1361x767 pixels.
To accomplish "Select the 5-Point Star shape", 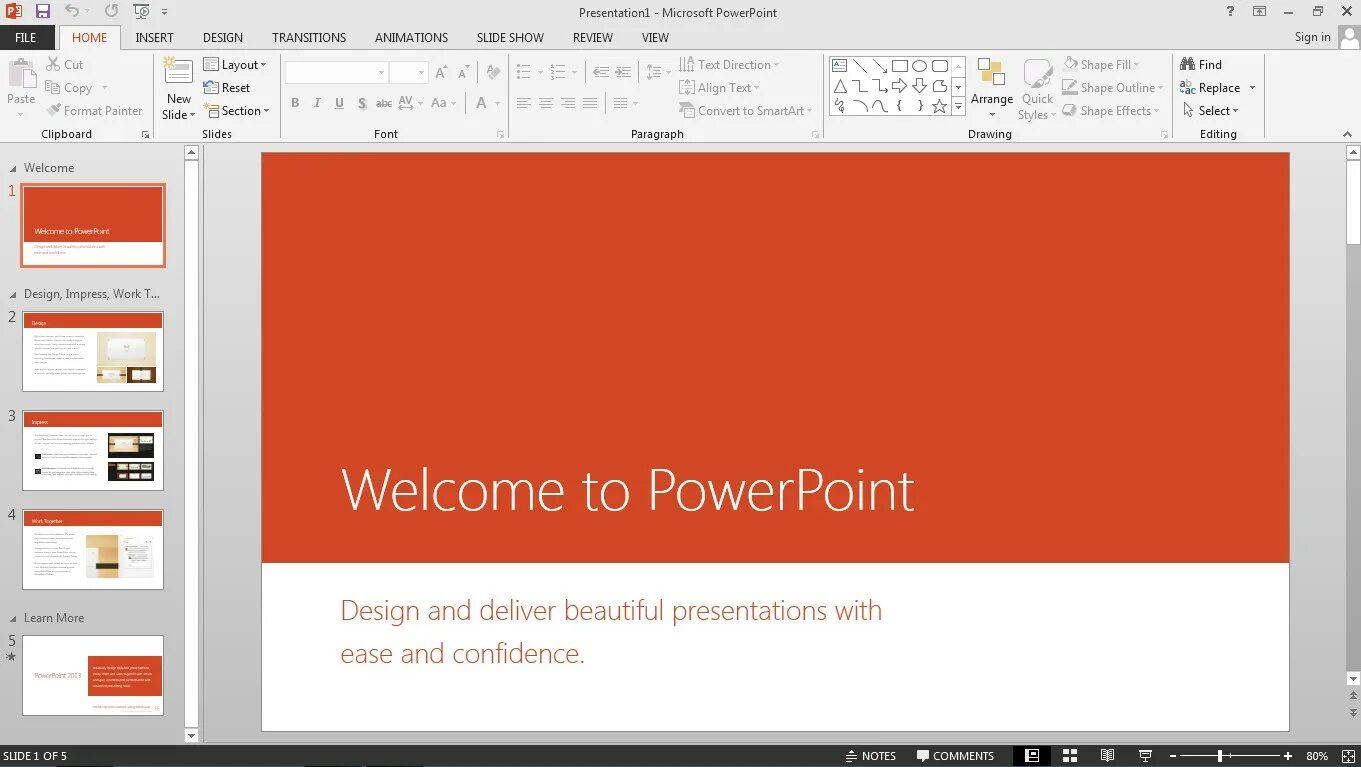I will [939, 106].
